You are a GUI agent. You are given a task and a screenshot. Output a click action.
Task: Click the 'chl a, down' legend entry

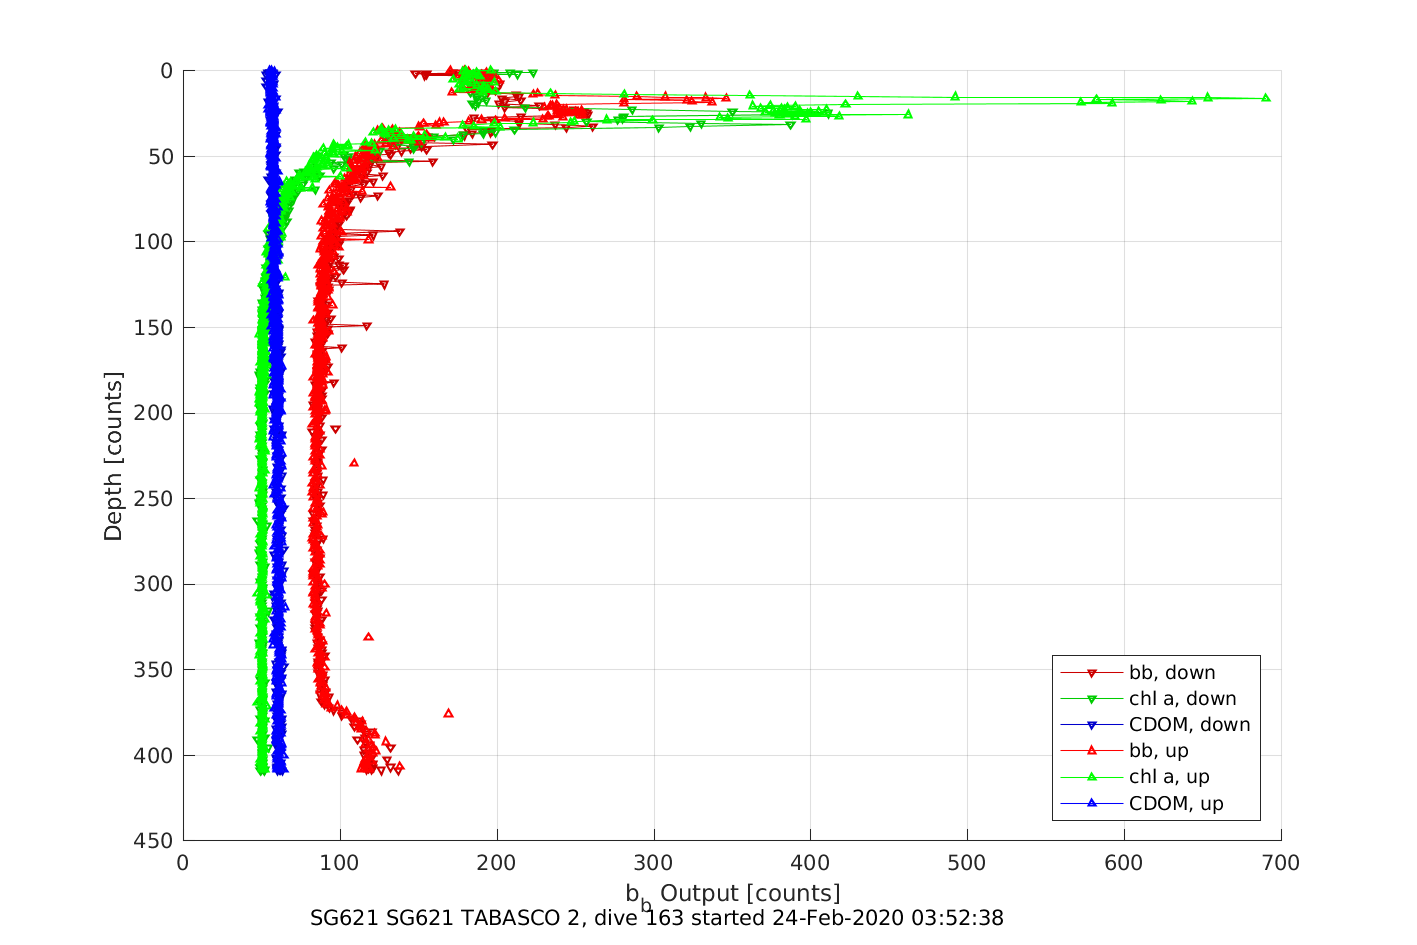[1148, 699]
